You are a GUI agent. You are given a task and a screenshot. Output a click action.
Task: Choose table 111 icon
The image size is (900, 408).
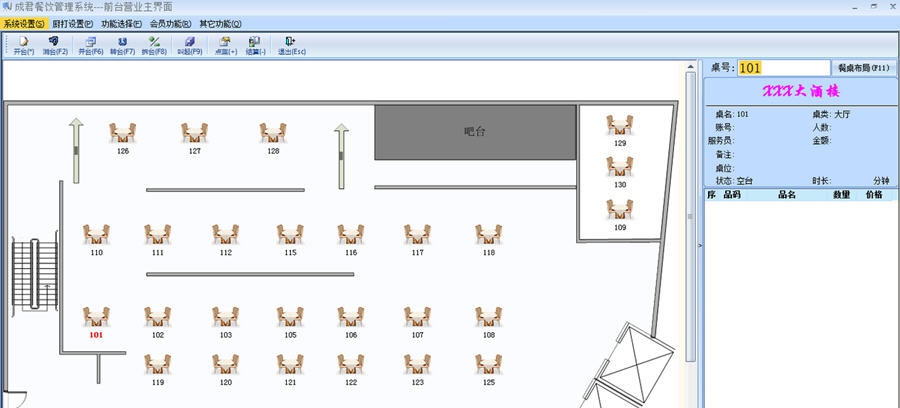point(158,234)
